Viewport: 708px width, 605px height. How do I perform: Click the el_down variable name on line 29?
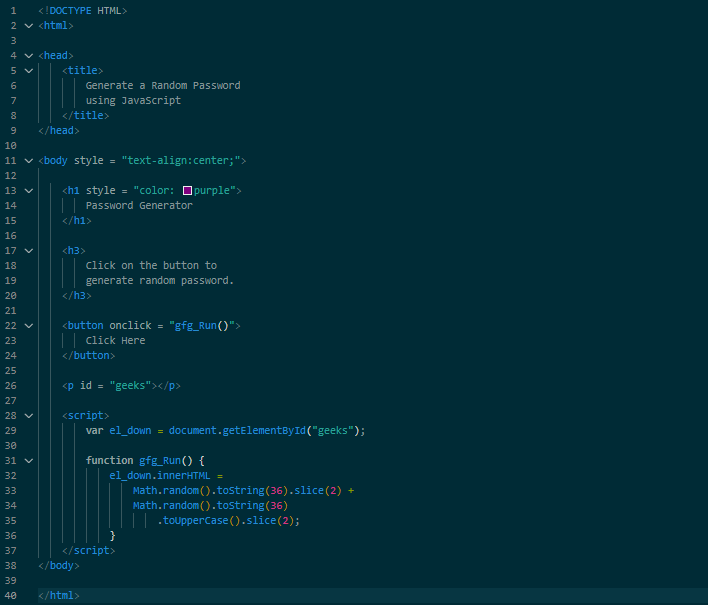coord(130,431)
